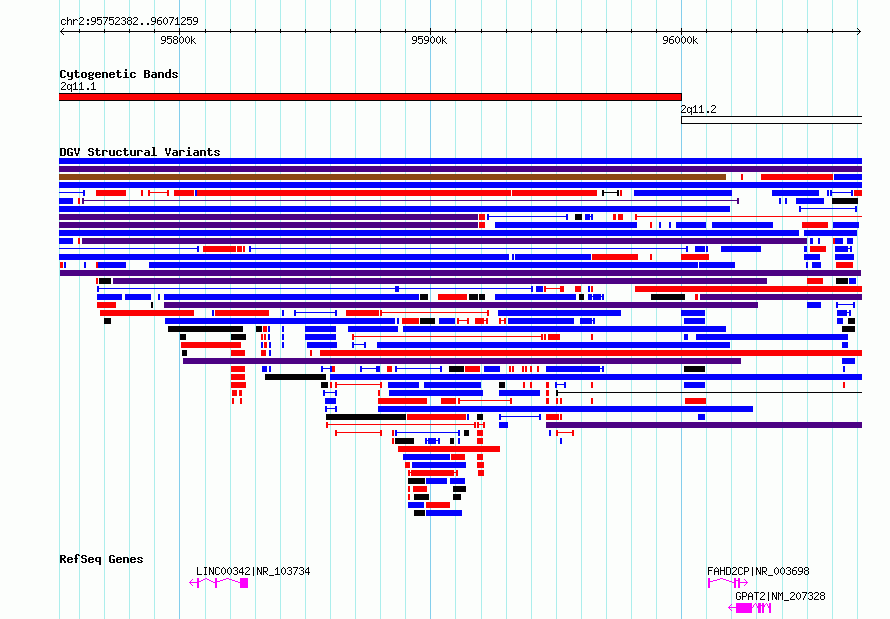Click the LINC00342 magenta gene glyph

coord(219,583)
